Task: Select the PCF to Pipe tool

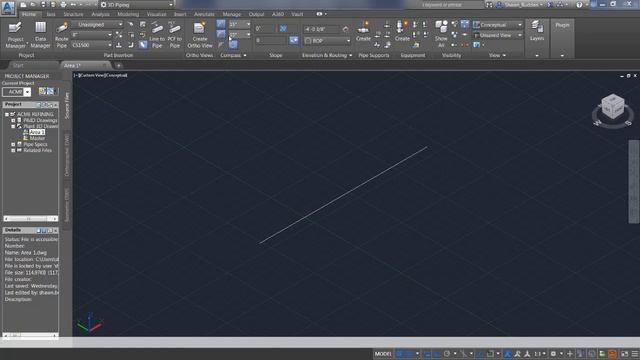Action: (x=175, y=35)
